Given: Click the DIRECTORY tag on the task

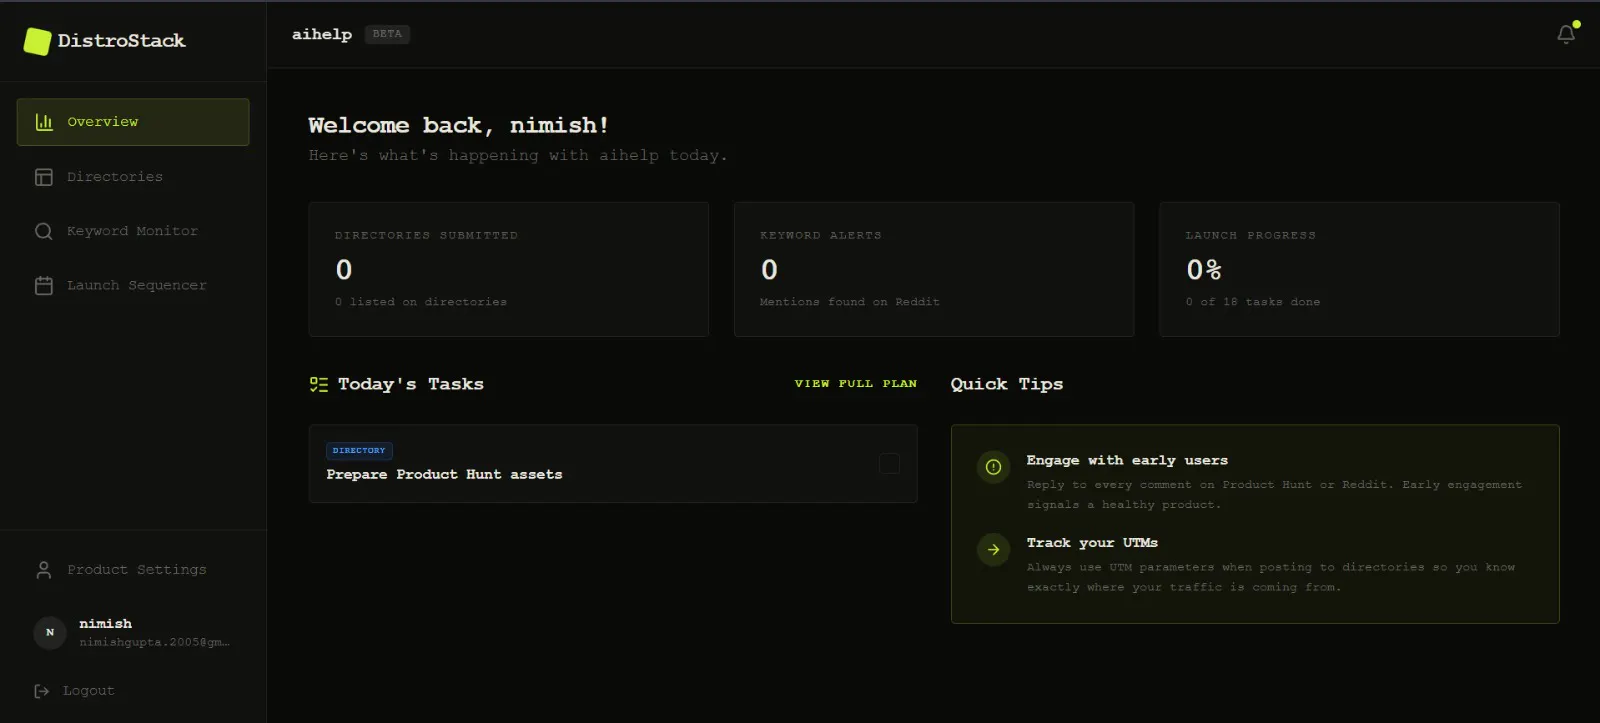Looking at the screenshot, I should pos(359,451).
